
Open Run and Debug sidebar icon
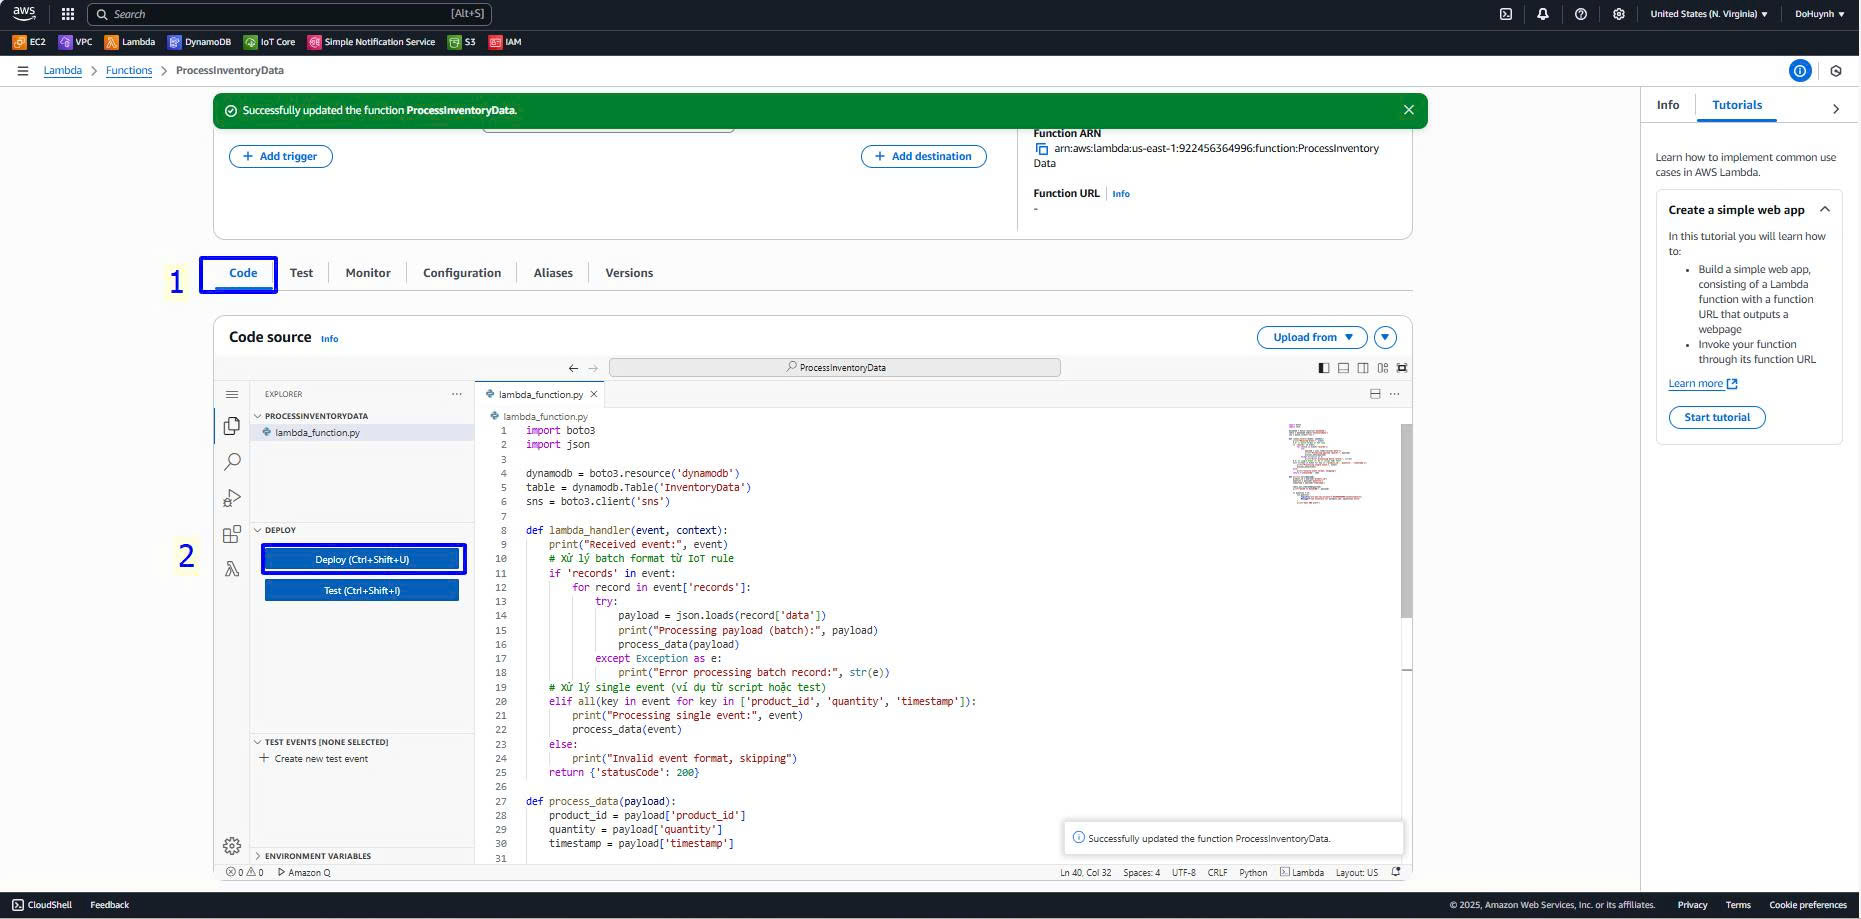(x=232, y=498)
